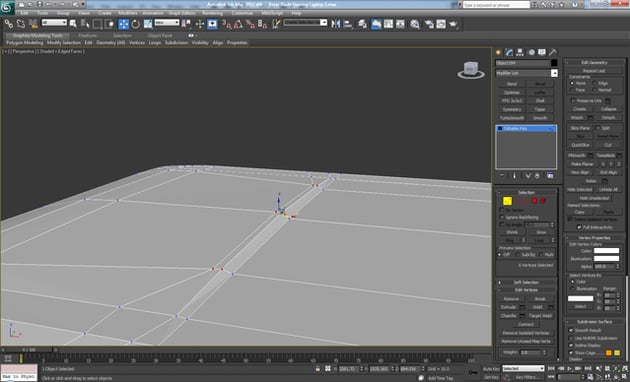This screenshot has height=382, width=630.
Task: Switch to the Motion command panel
Action: tap(531, 52)
